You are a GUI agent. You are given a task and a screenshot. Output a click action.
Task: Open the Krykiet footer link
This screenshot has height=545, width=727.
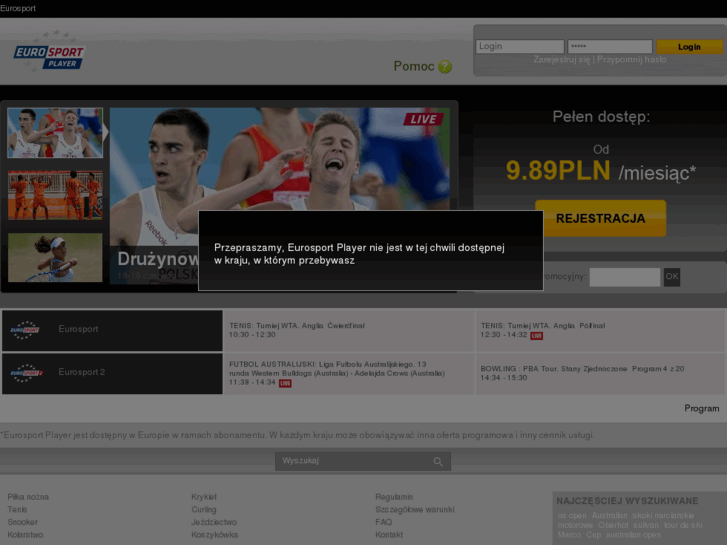coord(204,497)
